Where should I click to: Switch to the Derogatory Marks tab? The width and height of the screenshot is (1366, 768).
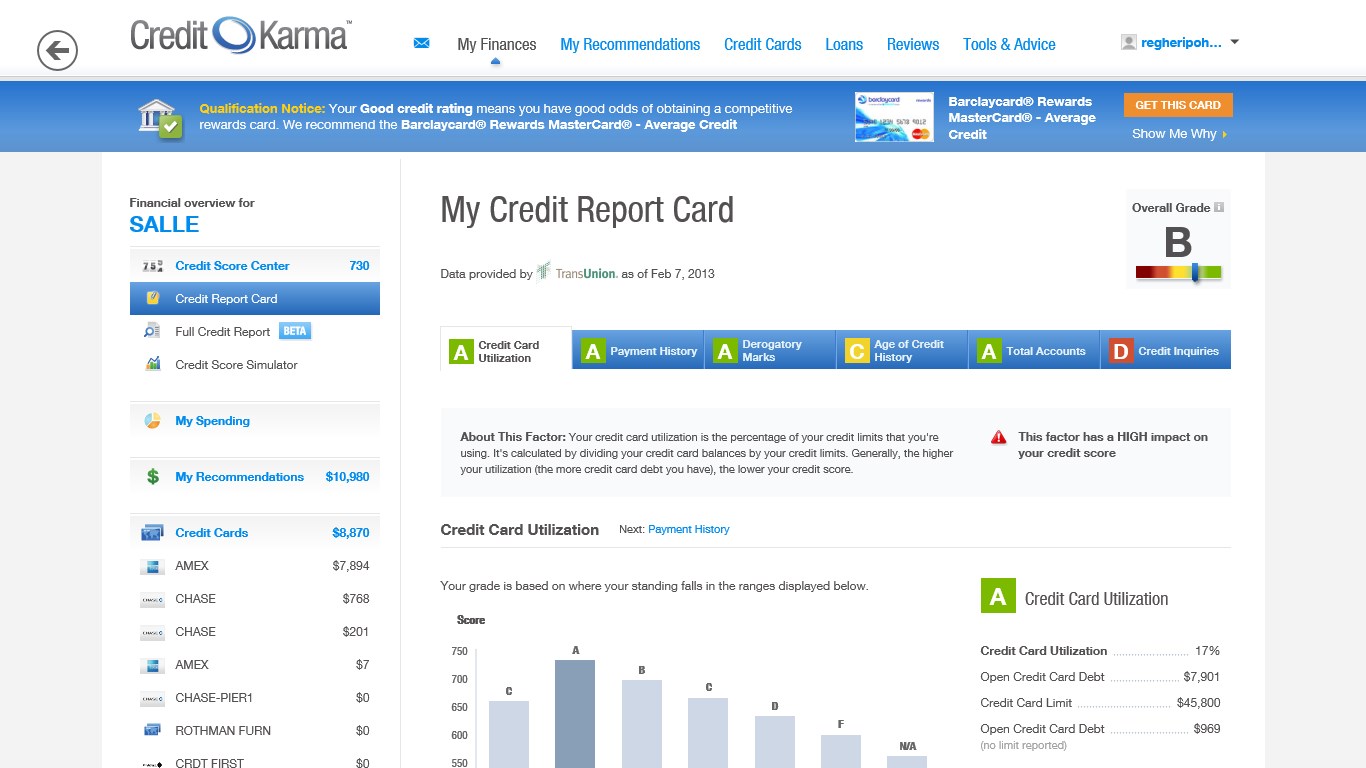pyautogui.click(x=770, y=350)
